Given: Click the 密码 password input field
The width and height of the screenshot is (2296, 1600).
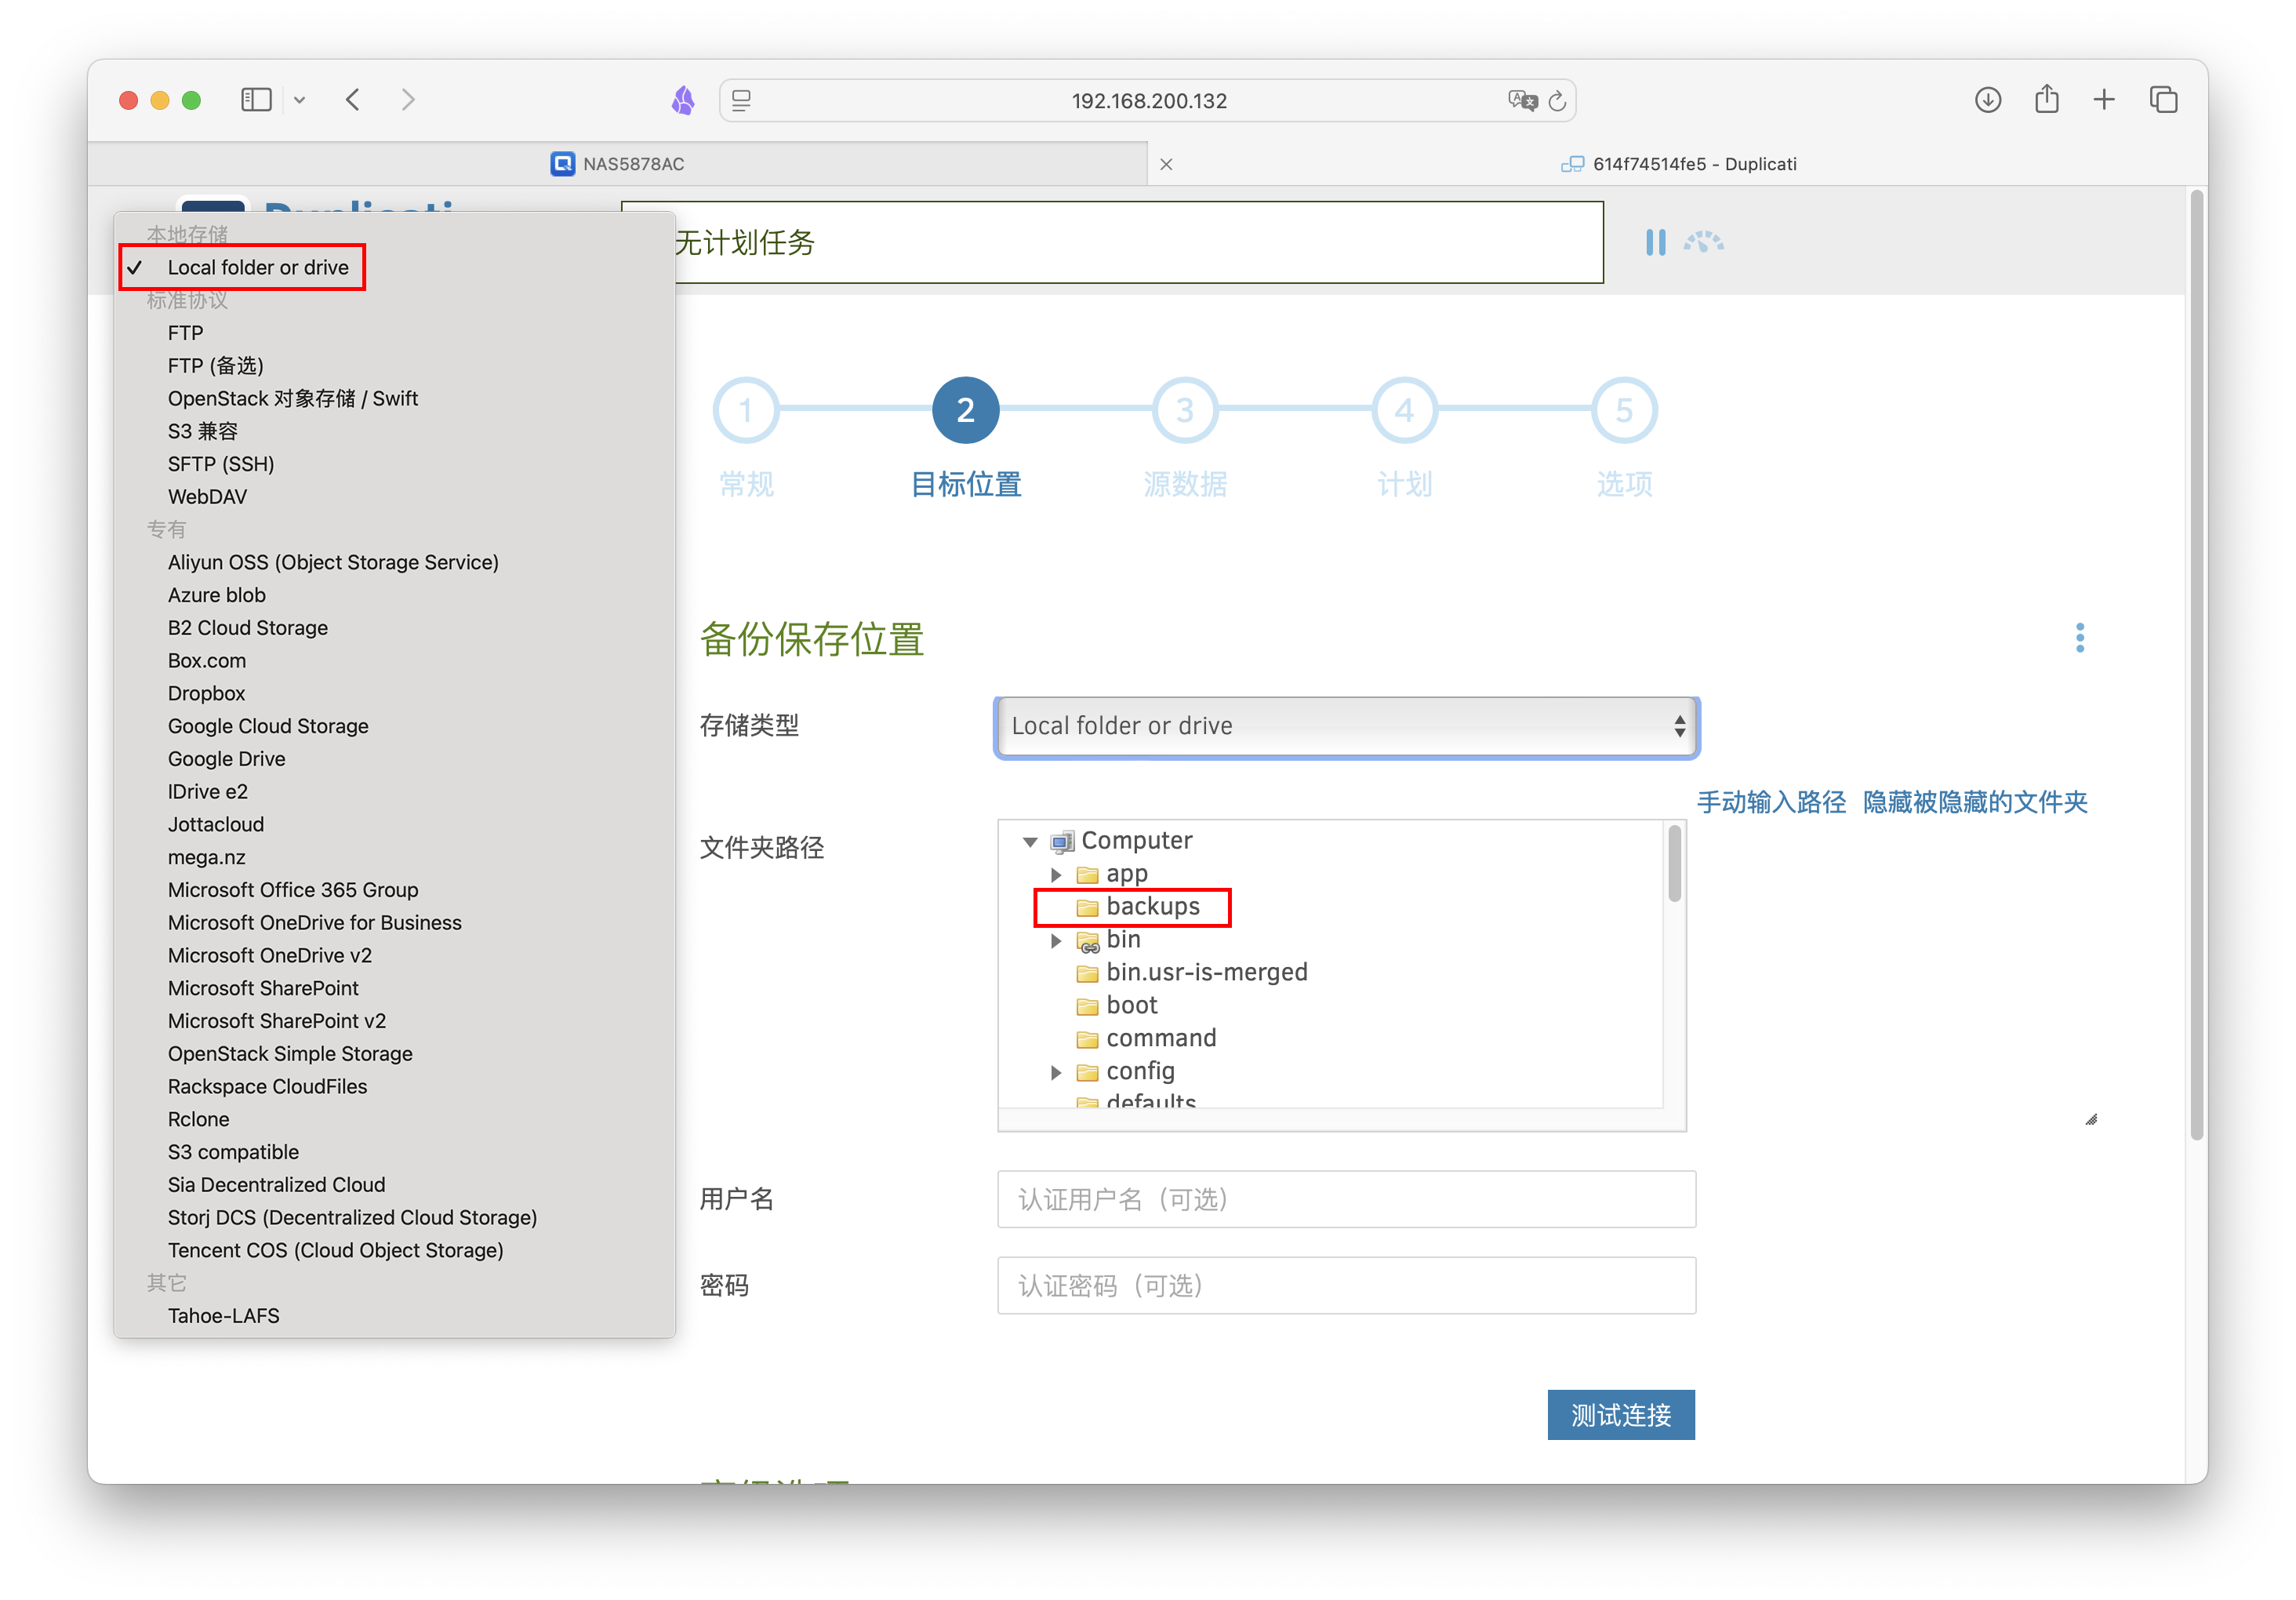Looking at the screenshot, I should 1346,1286.
